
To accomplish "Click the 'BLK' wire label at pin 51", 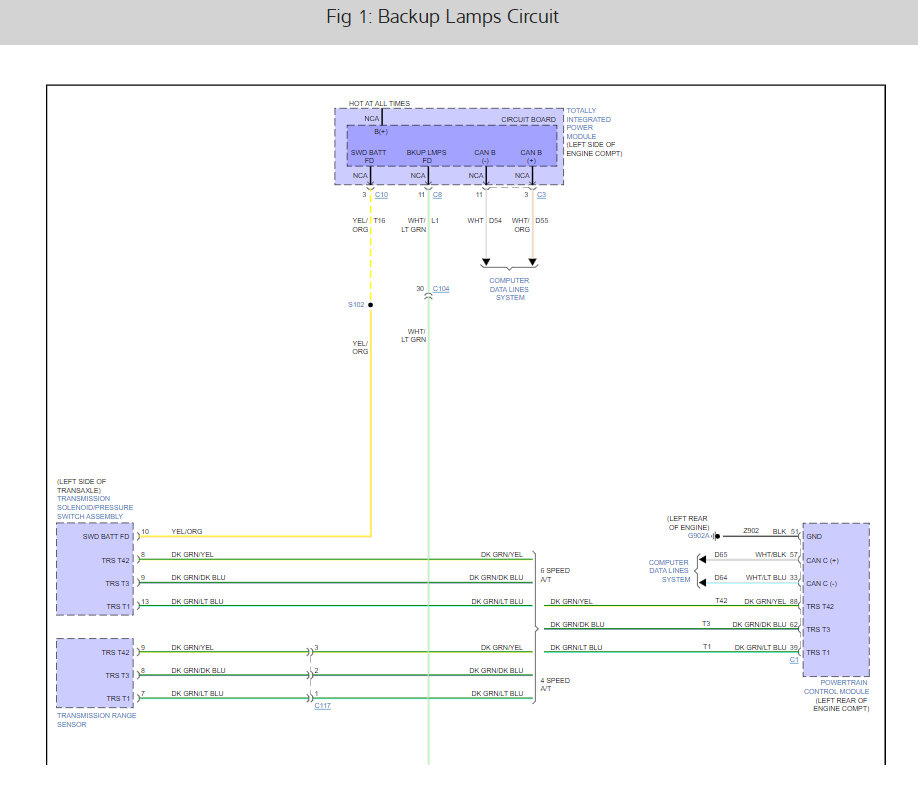I will (779, 531).
